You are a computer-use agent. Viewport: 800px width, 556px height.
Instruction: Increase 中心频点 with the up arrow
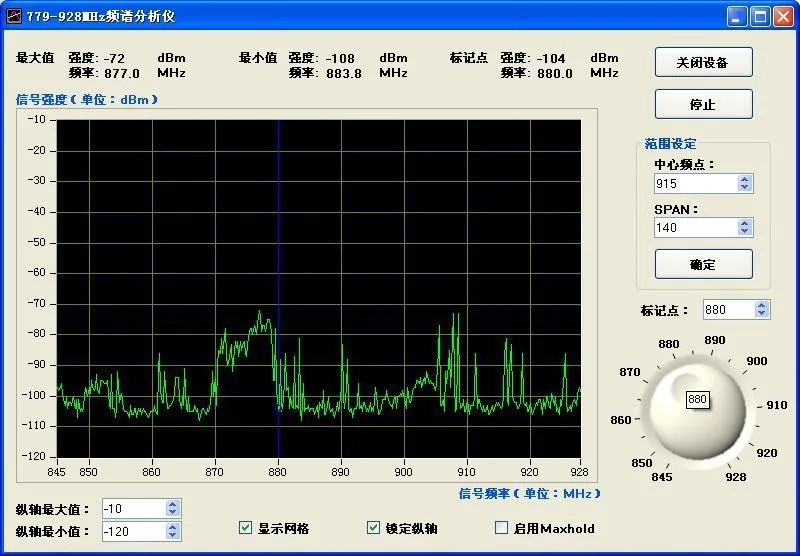click(x=745, y=179)
